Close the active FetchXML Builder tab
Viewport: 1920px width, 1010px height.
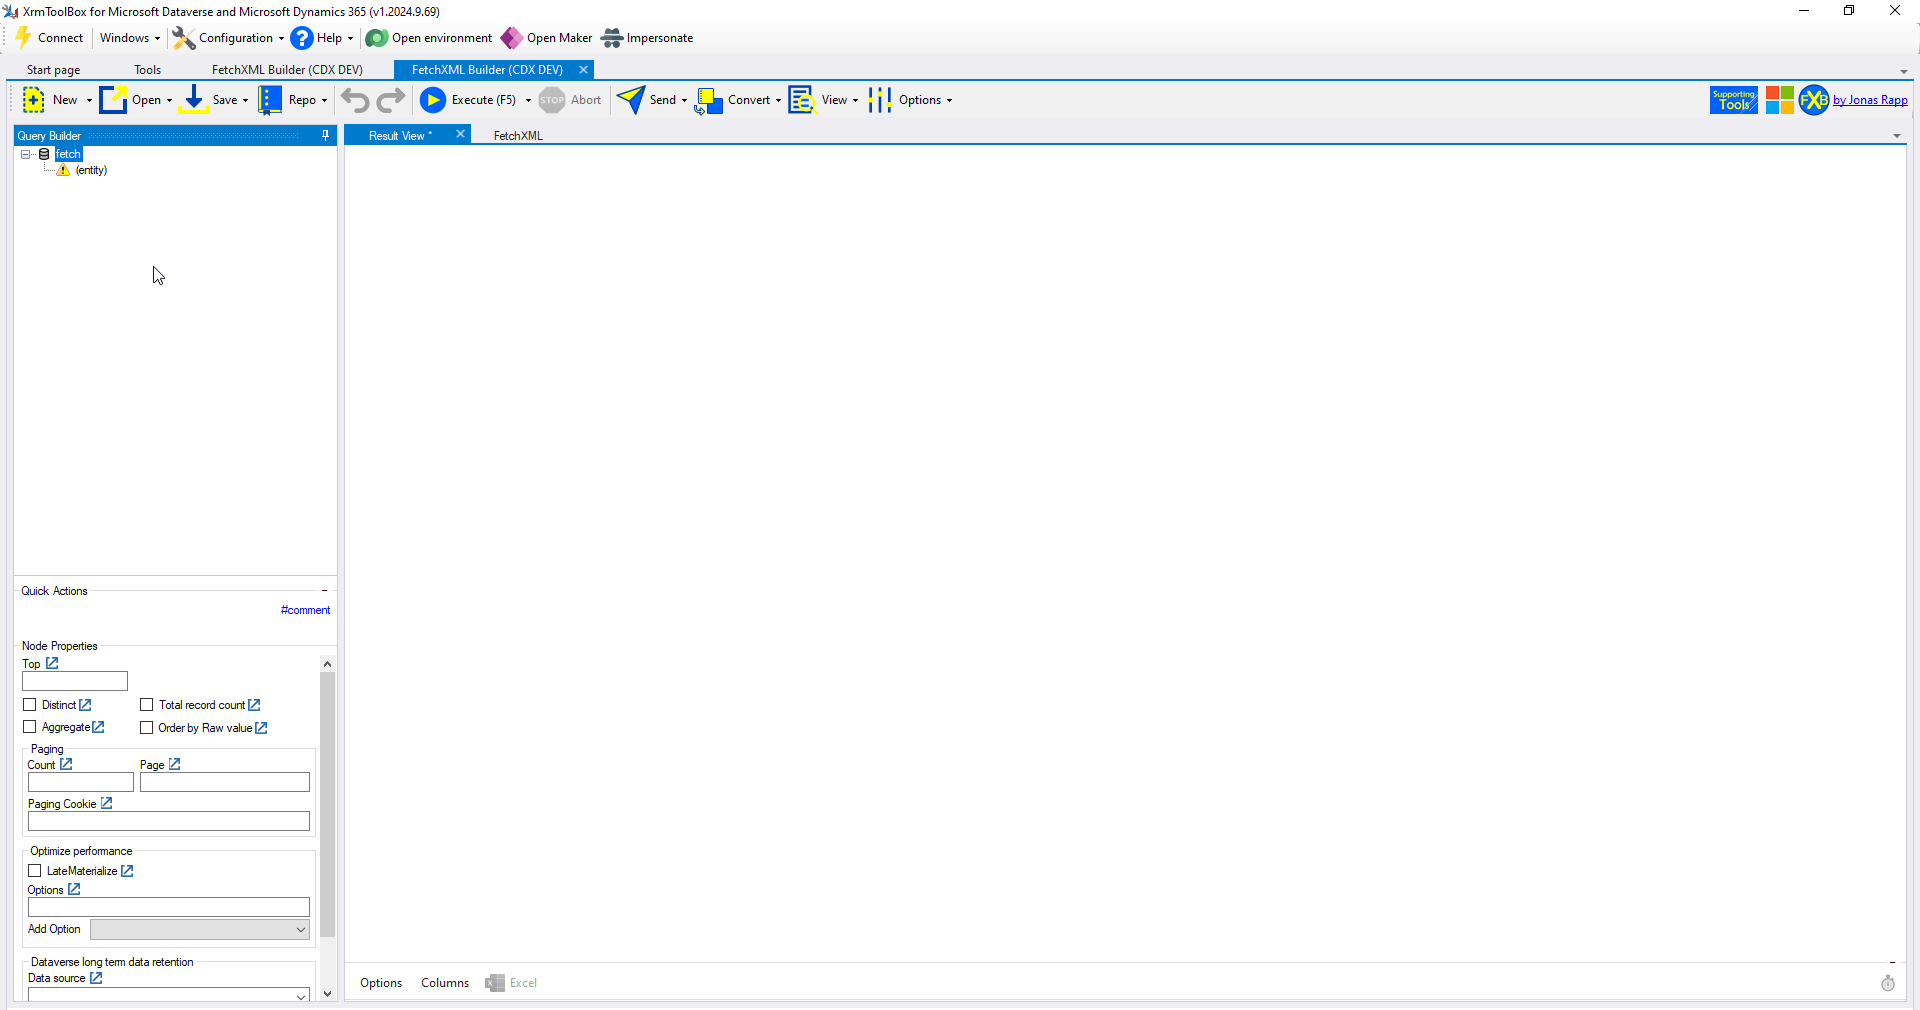pyautogui.click(x=583, y=70)
